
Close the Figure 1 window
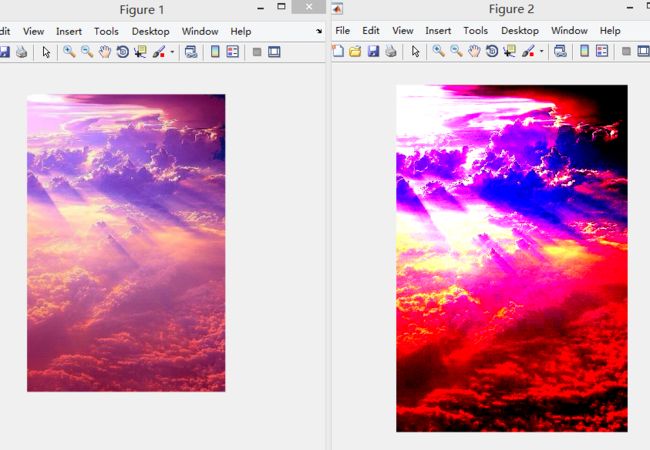tap(309, 7)
